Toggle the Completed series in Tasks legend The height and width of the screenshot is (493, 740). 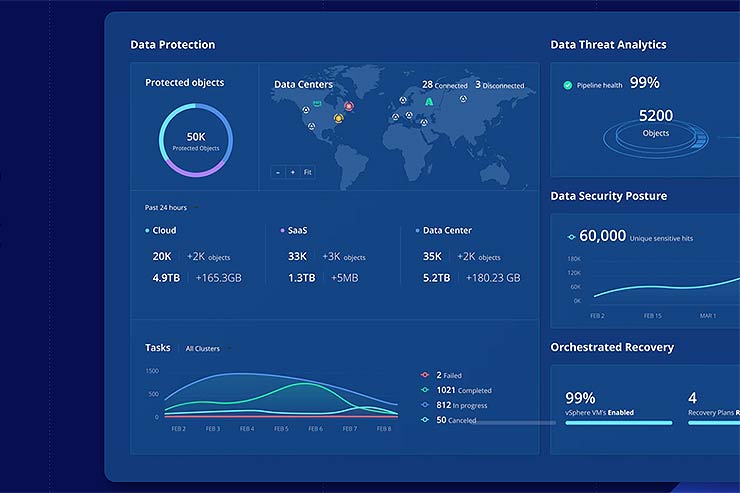click(x=425, y=389)
